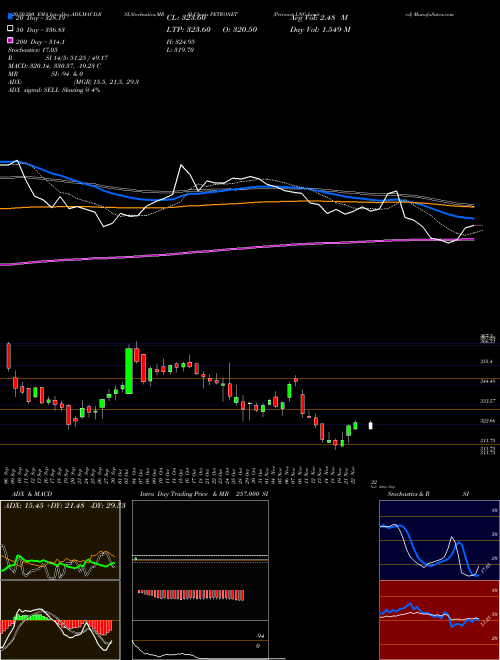Open the red RSI sub-chart
Viewport: 500px width, 660px height.
[x=440, y=620]
